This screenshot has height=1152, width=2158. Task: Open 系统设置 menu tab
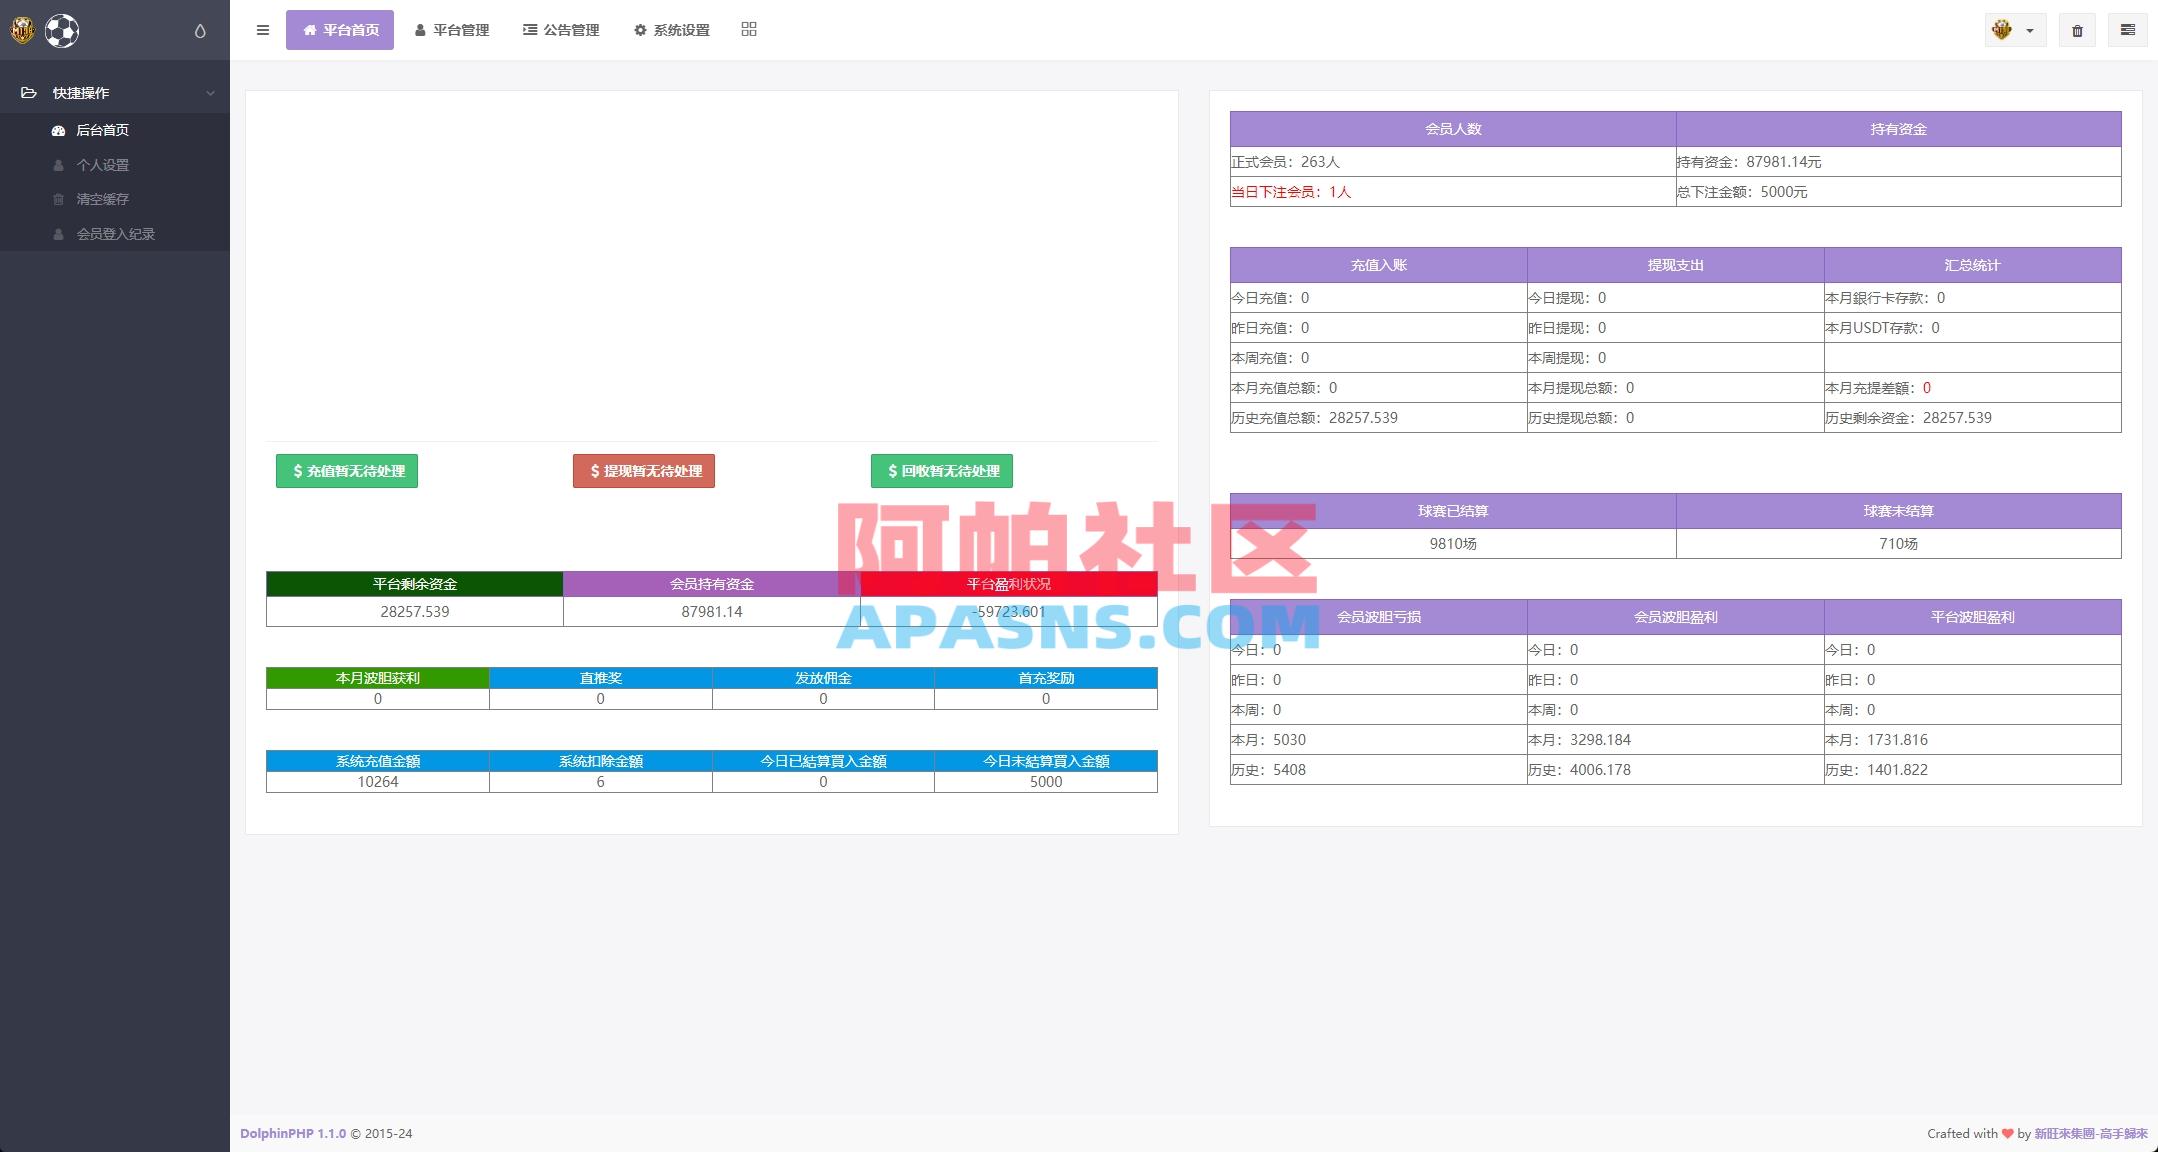[x=672, y=30]
